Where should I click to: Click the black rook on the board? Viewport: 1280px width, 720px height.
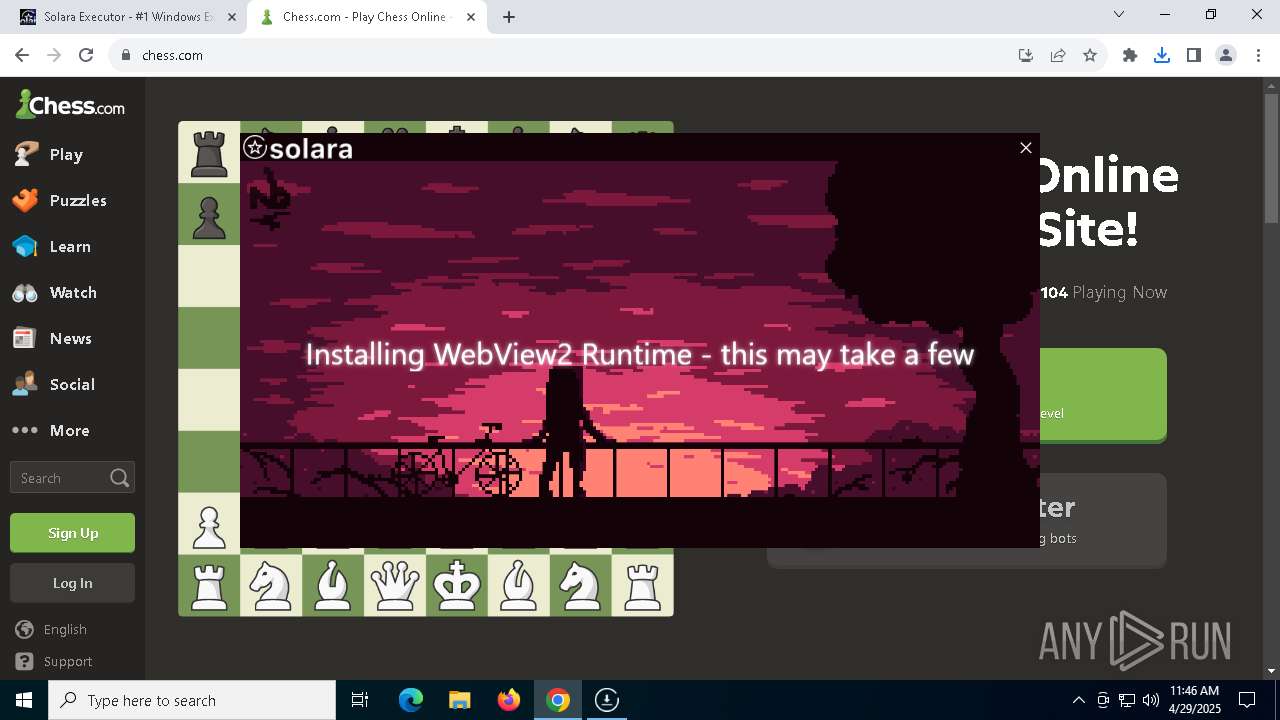coord(209,153)
